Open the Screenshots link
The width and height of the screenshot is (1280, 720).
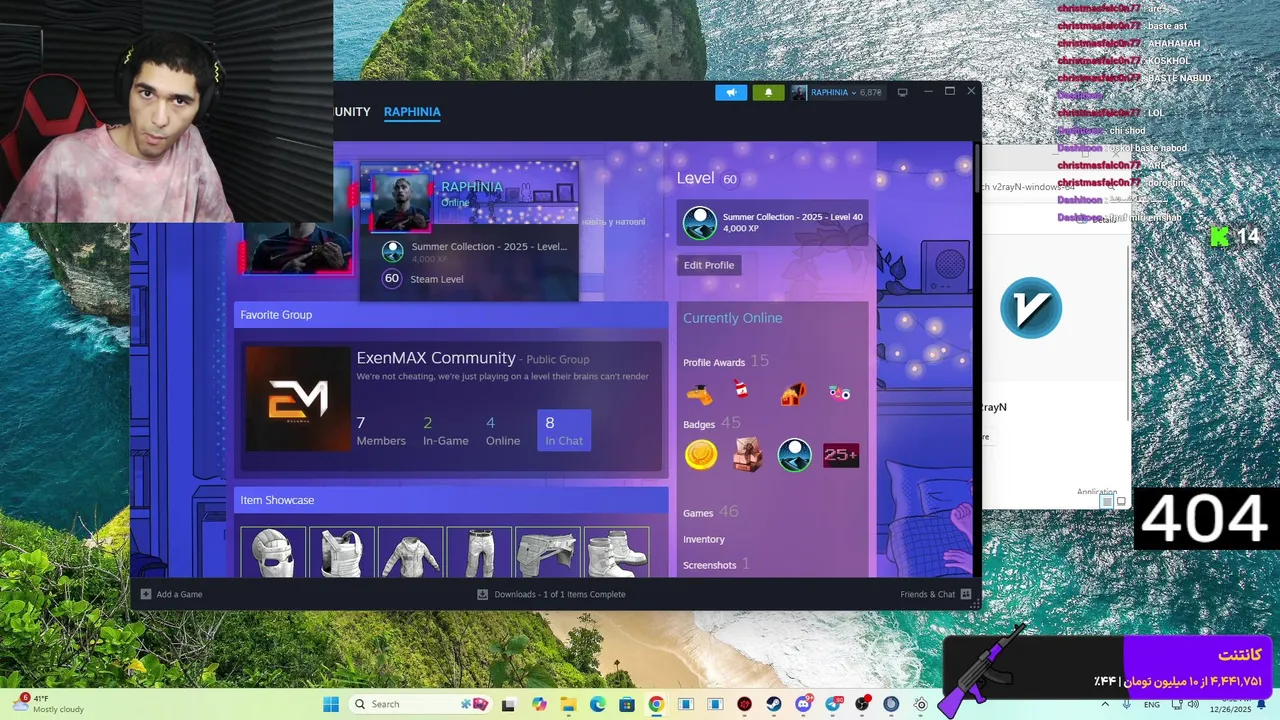716,565
